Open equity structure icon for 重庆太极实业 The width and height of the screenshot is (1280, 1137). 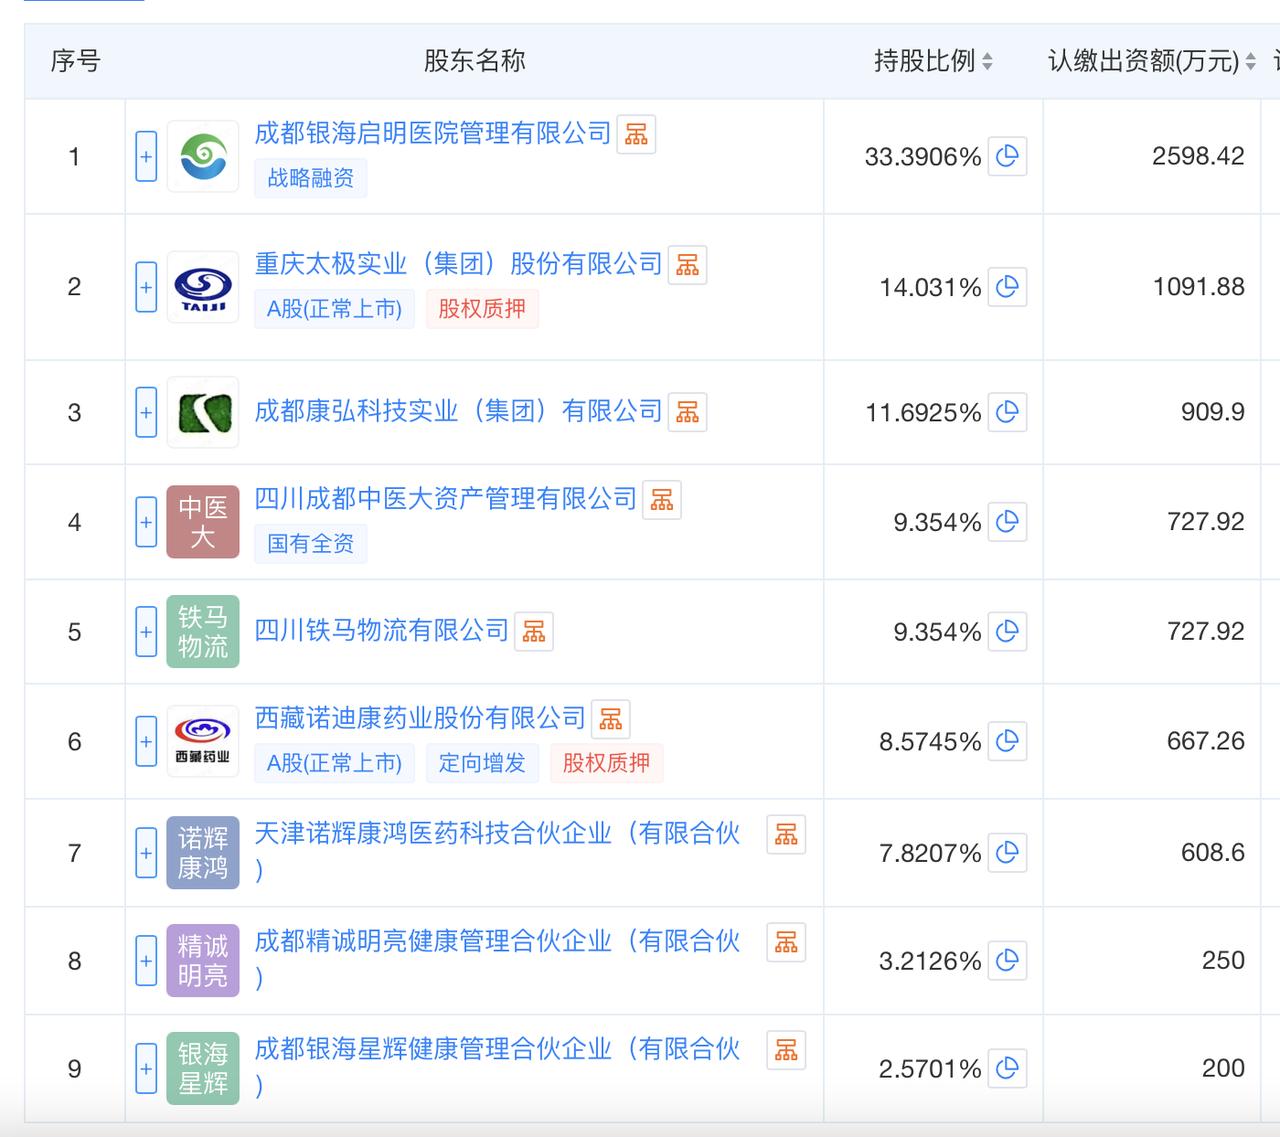click(687, 265)
